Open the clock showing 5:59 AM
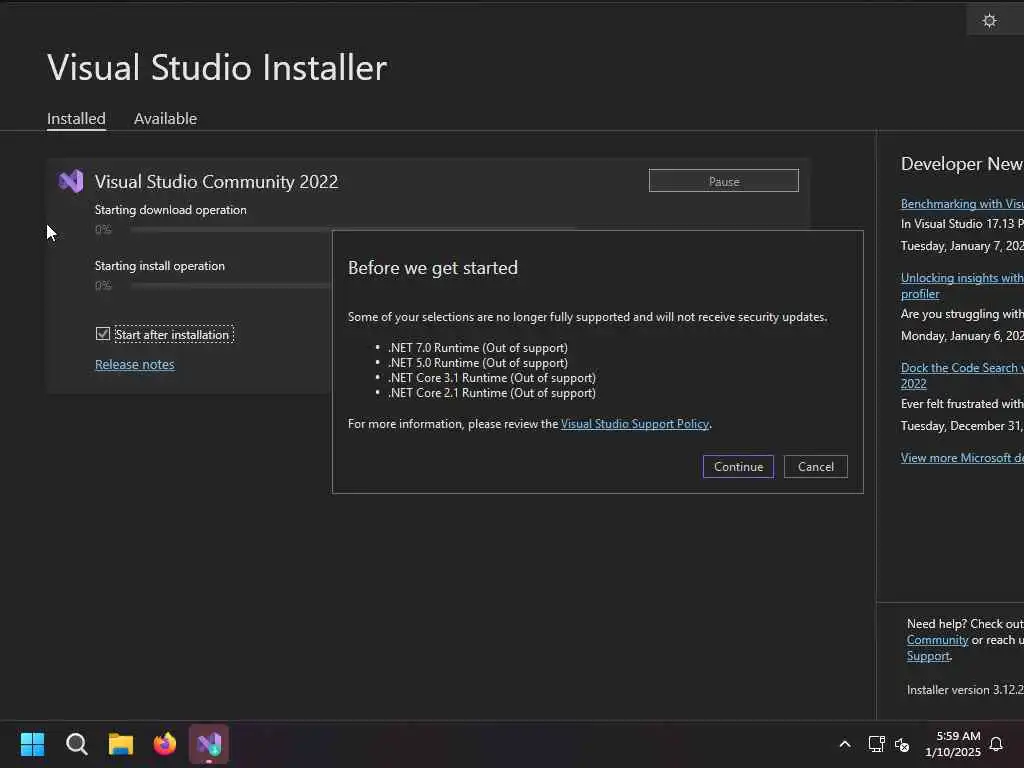 tap(953, 744)
